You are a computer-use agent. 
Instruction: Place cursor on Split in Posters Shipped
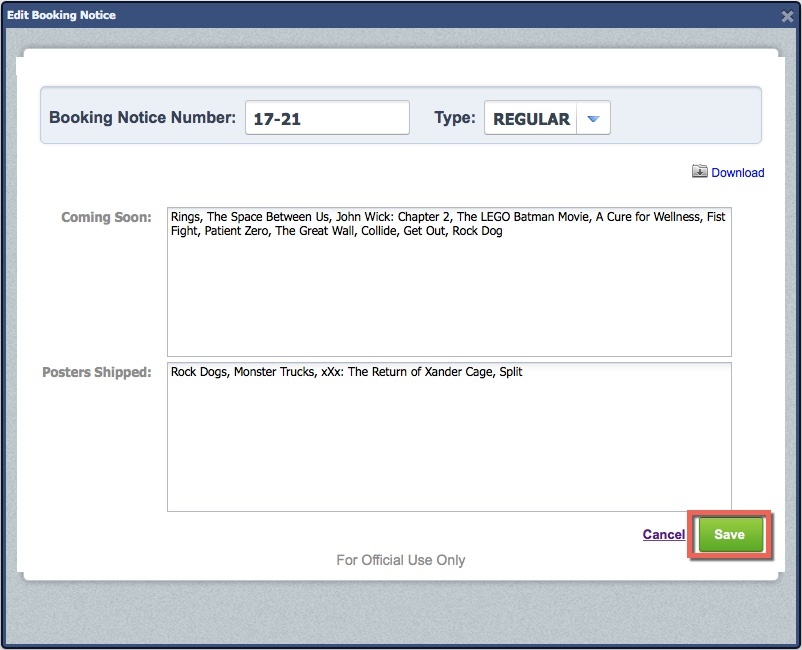(x=510, y=372)
